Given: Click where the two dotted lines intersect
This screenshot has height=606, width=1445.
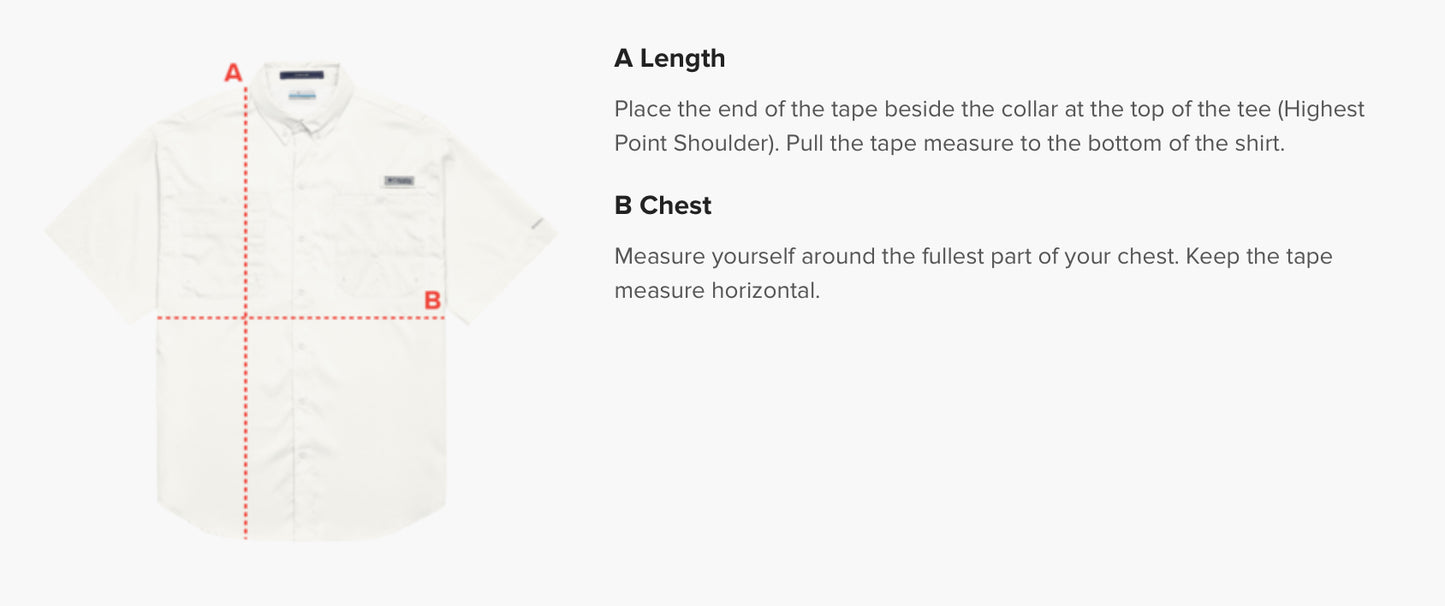Looking at the screenshot, I should pos(246,318).
